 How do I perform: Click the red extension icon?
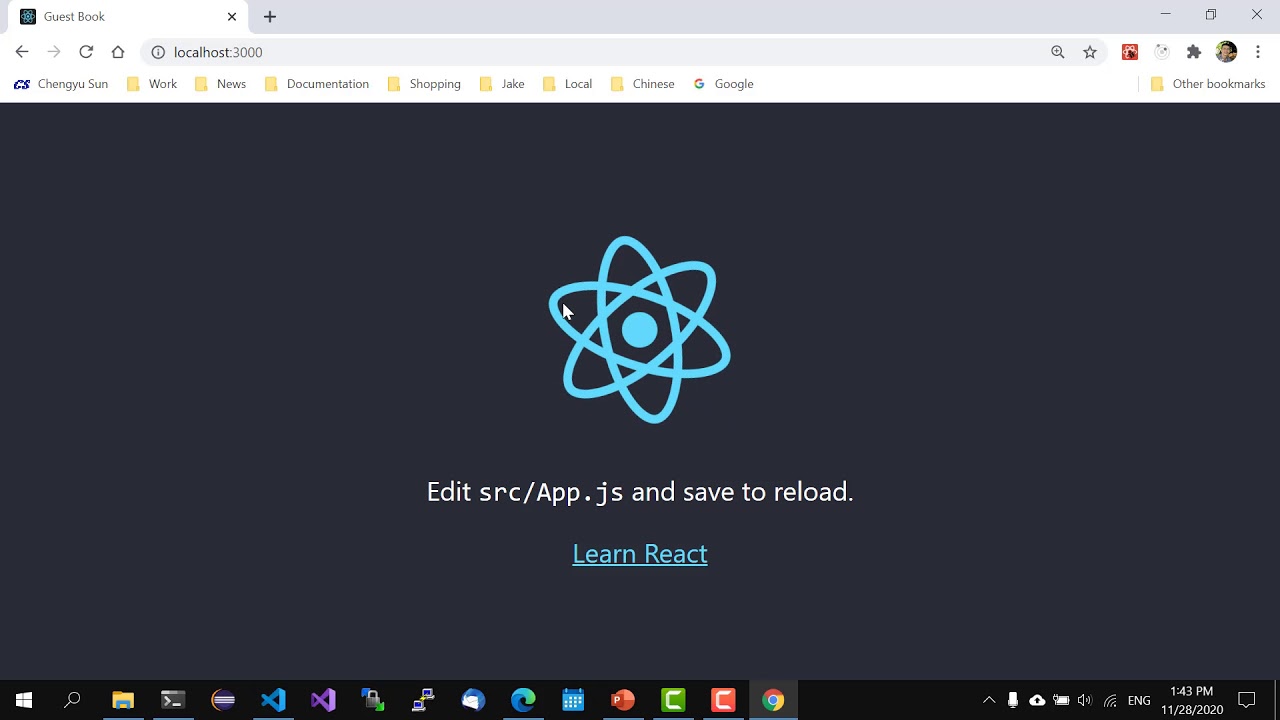(1130, 52)
